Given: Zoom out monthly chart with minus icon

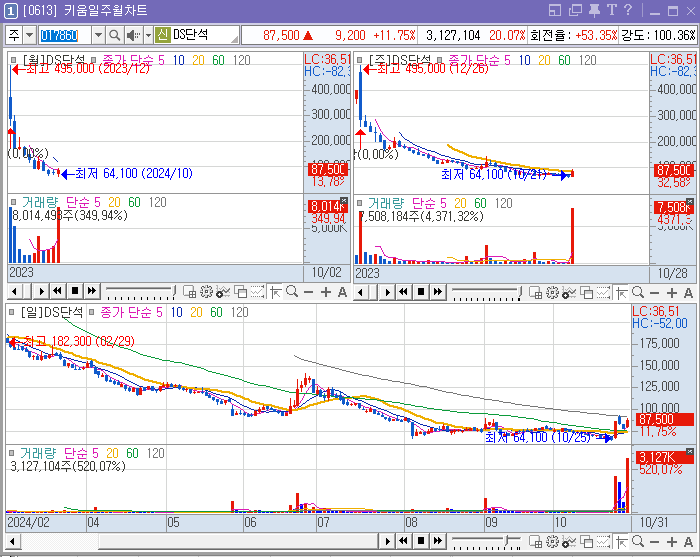Looking at the screenshot, I should pos(308,292).
